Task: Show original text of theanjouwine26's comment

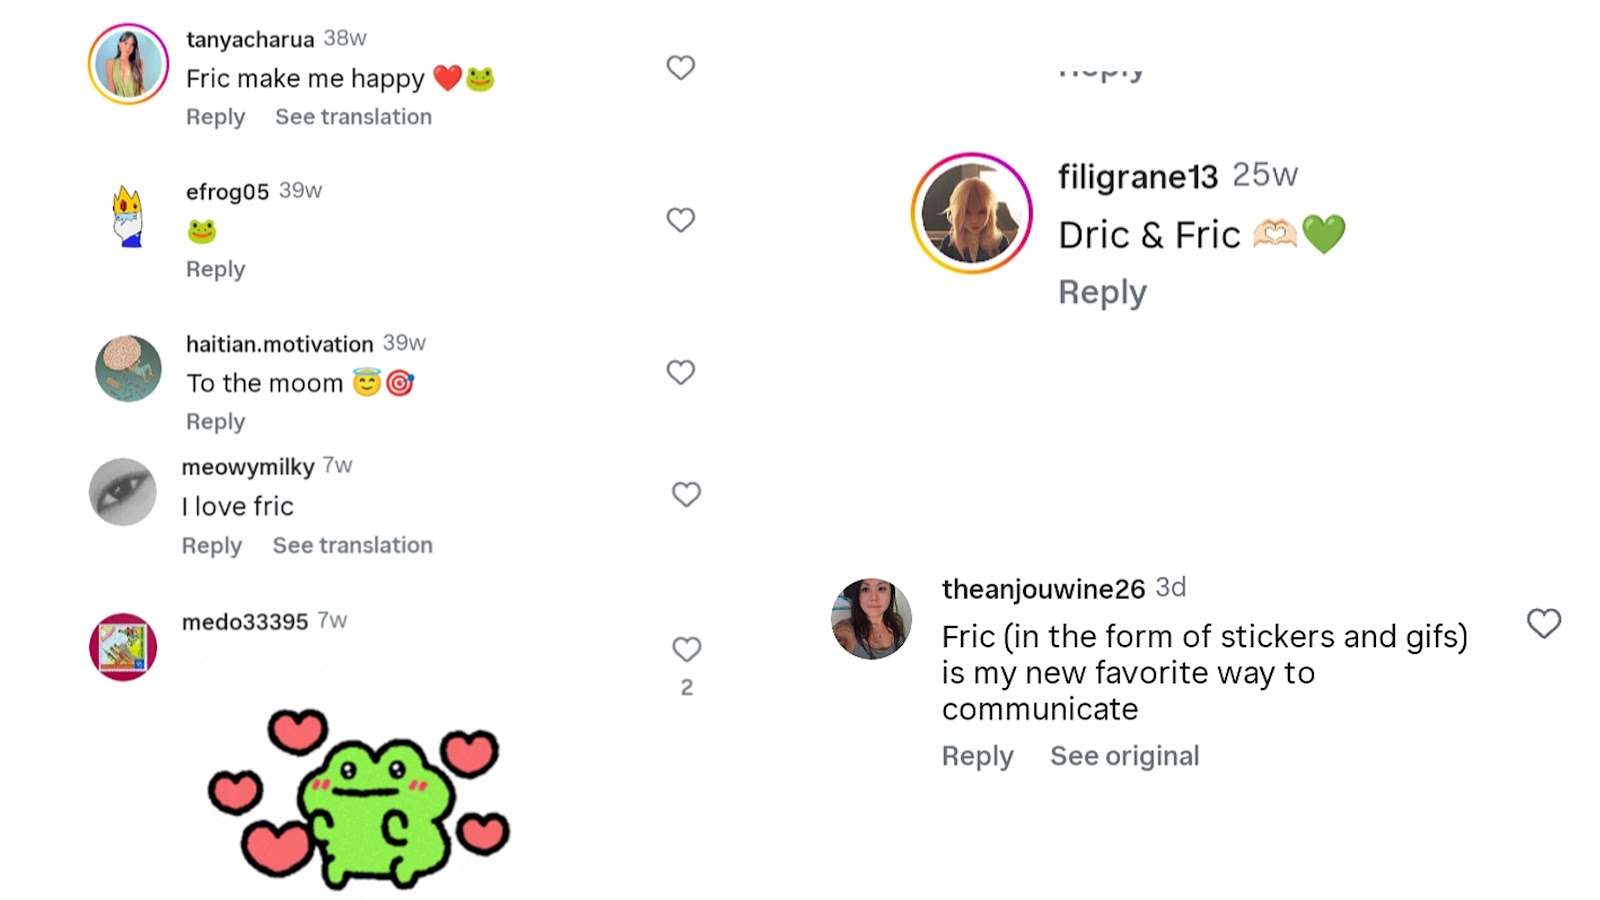Action: [x=1124, y=756]
